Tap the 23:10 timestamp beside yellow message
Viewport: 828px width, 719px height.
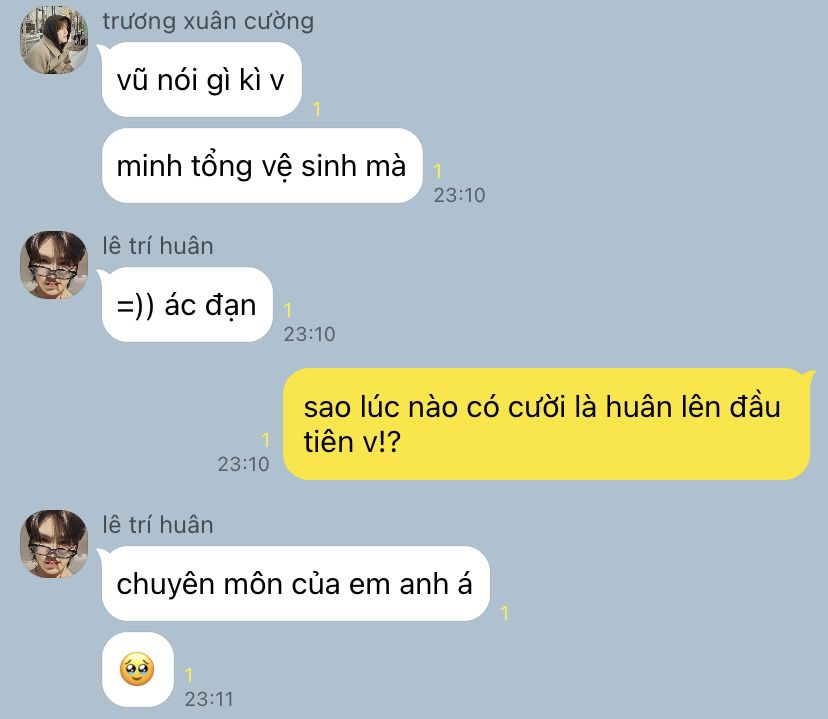[243, 465]
